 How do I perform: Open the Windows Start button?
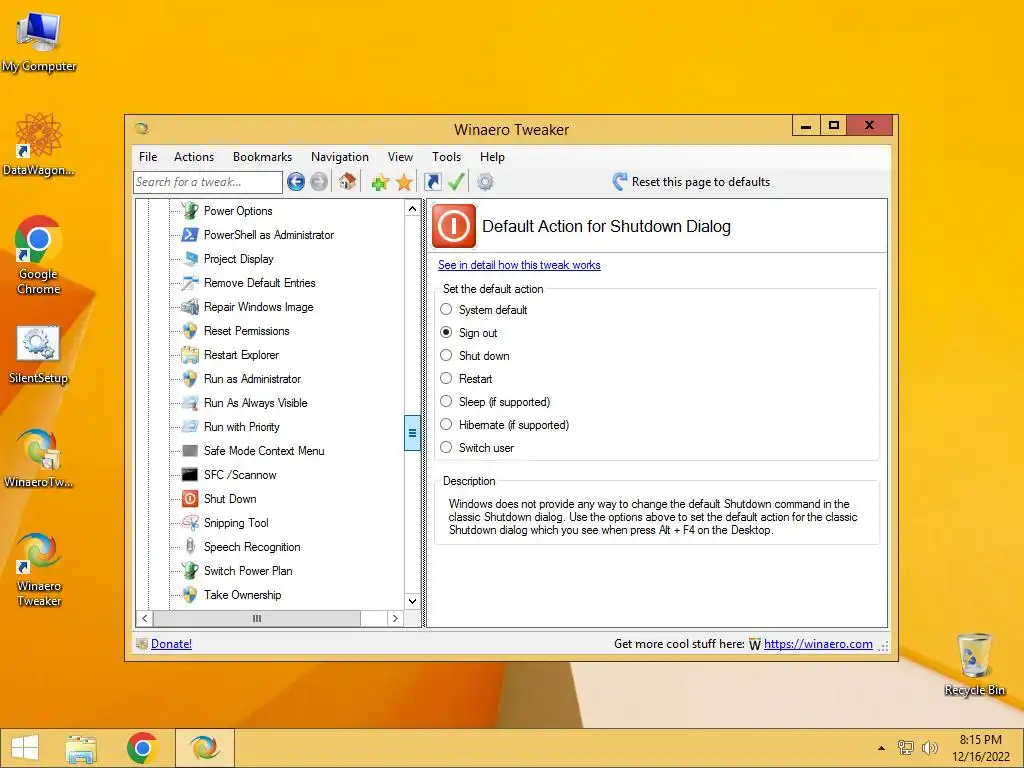click(x=25, y=748)
